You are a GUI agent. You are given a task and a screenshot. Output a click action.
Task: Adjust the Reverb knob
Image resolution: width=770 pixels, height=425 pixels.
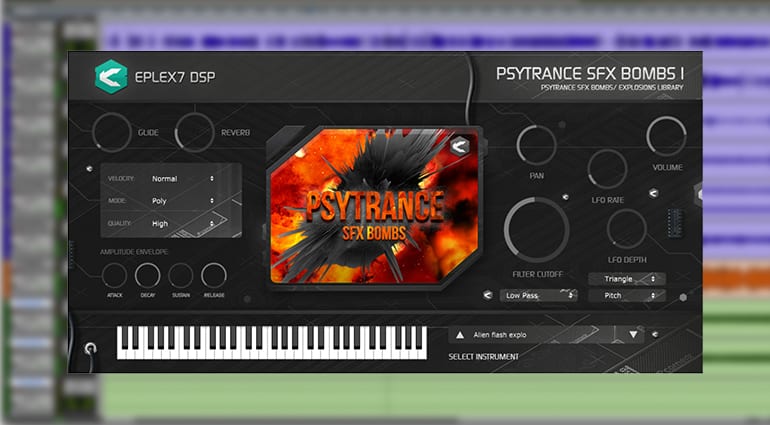(194, 132)
